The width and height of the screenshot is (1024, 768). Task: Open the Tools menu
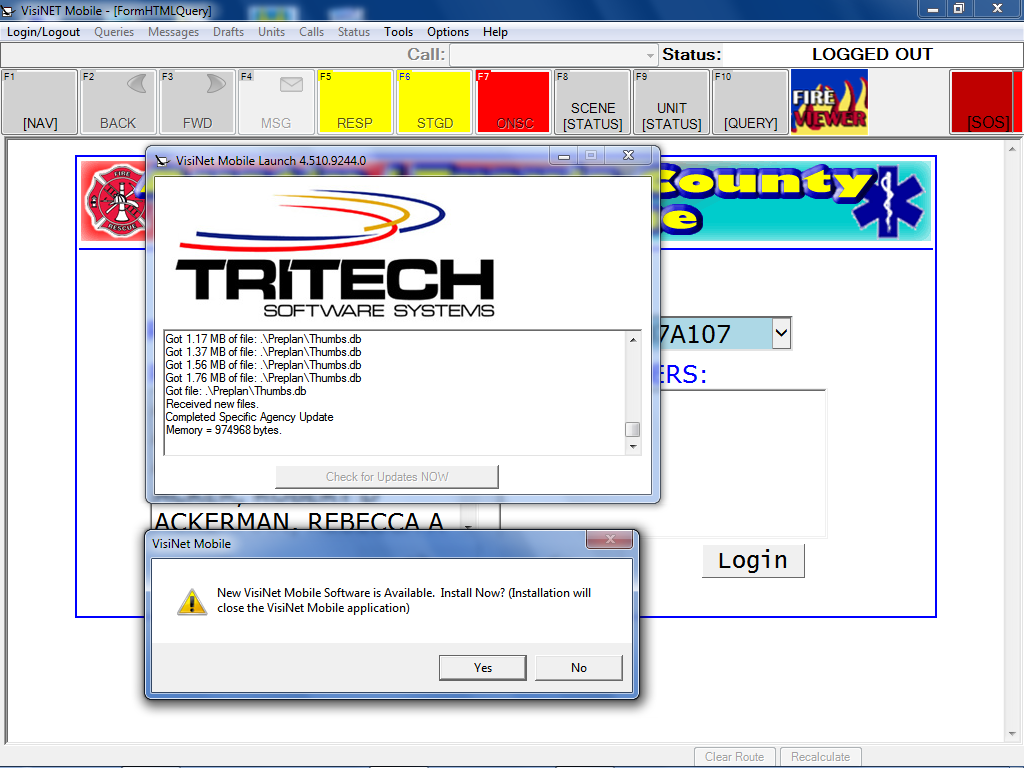tap(398, 32)
